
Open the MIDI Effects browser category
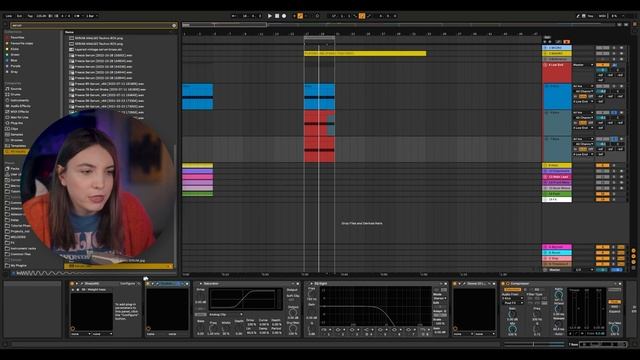20,111
